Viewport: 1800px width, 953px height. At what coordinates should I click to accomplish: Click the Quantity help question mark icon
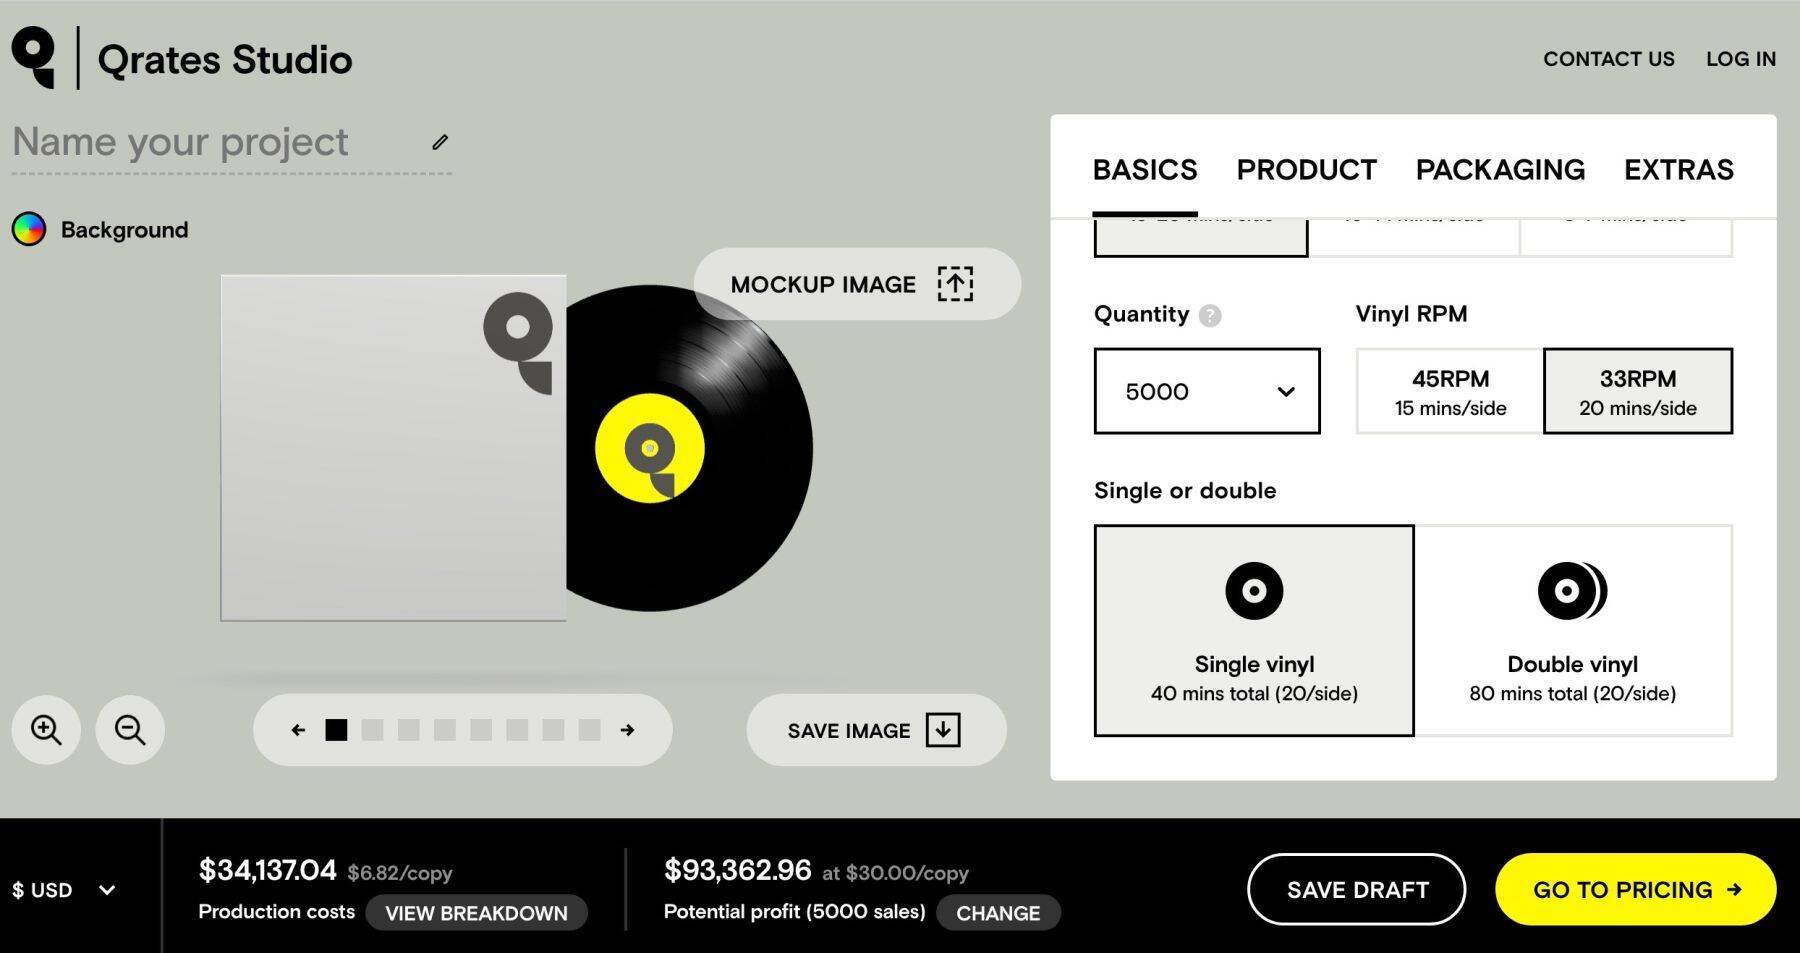(1211, 315)
